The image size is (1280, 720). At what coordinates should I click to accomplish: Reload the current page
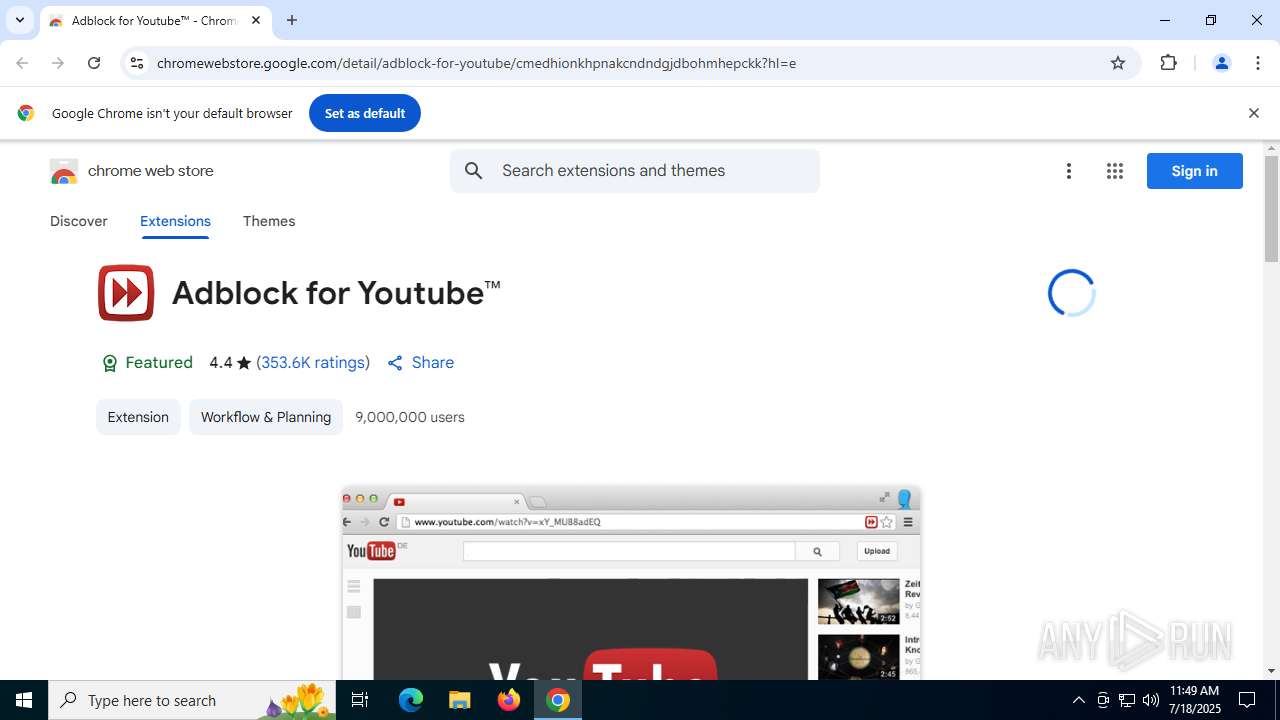click(94, 63)
